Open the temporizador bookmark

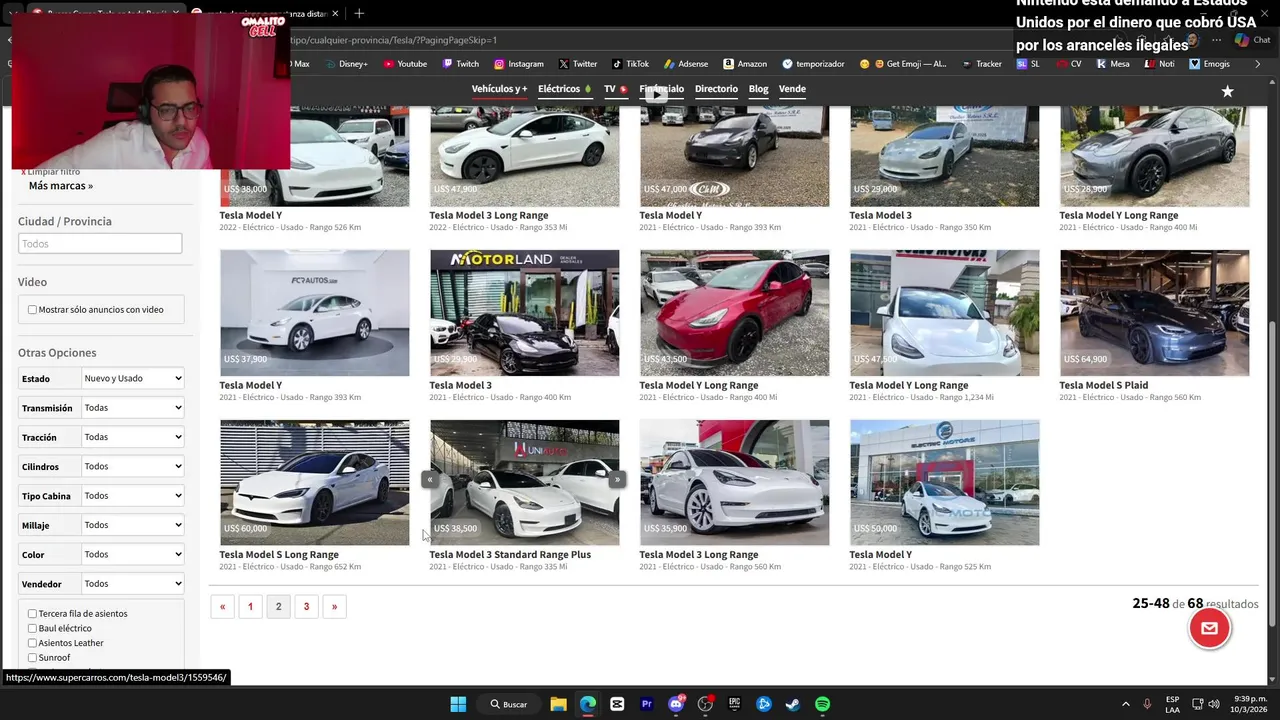click(814, 64)
